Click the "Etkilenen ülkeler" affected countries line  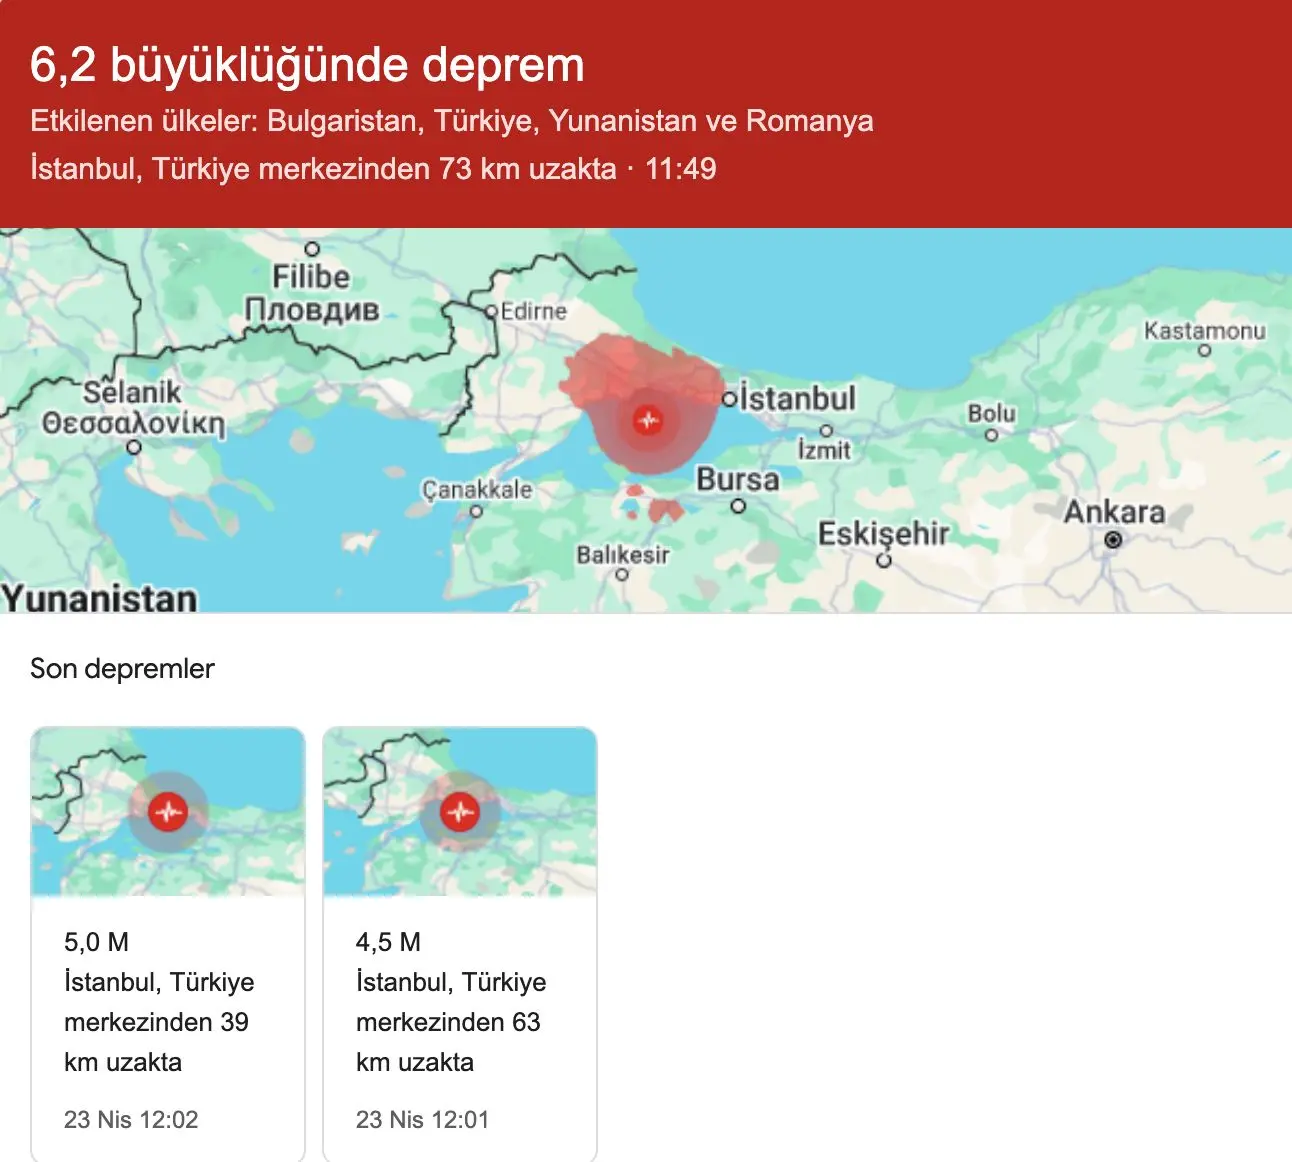pos(451,121)
